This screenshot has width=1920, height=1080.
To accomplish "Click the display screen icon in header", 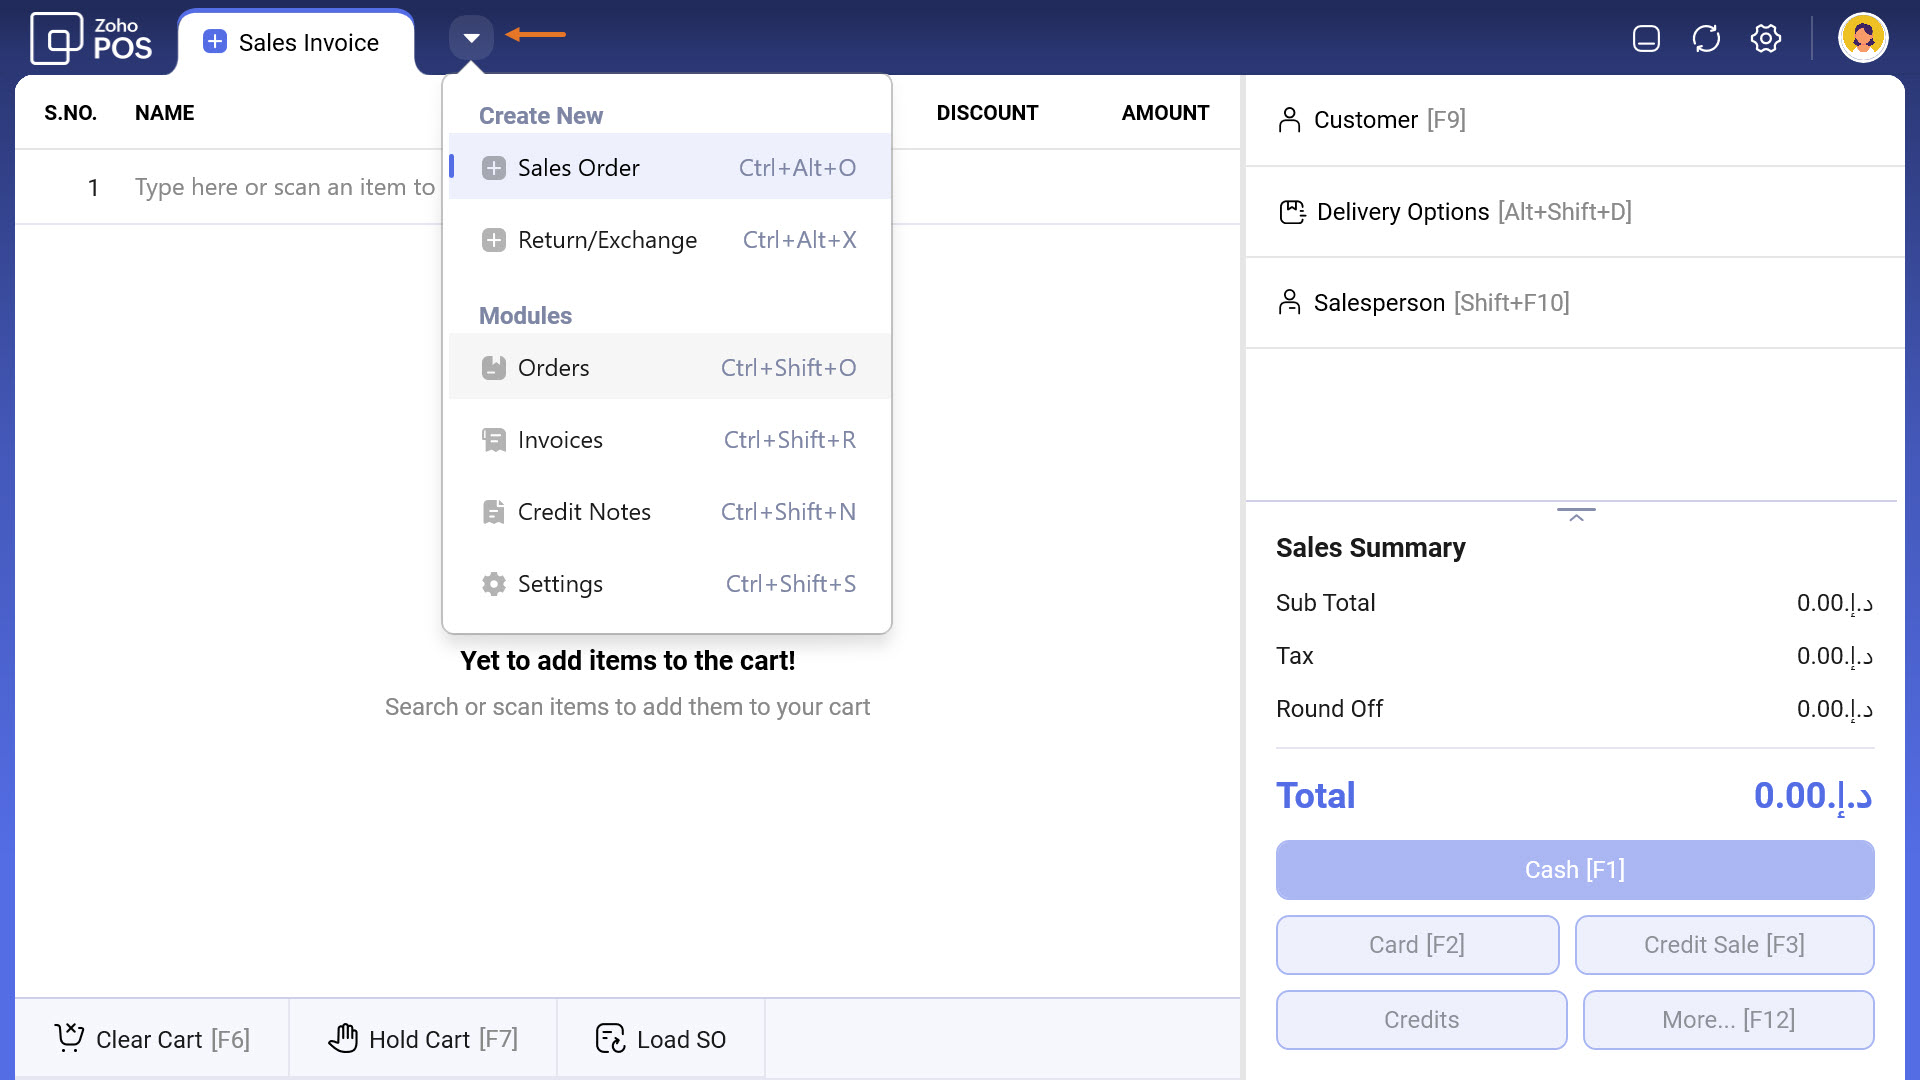I will coord(1646,39).
